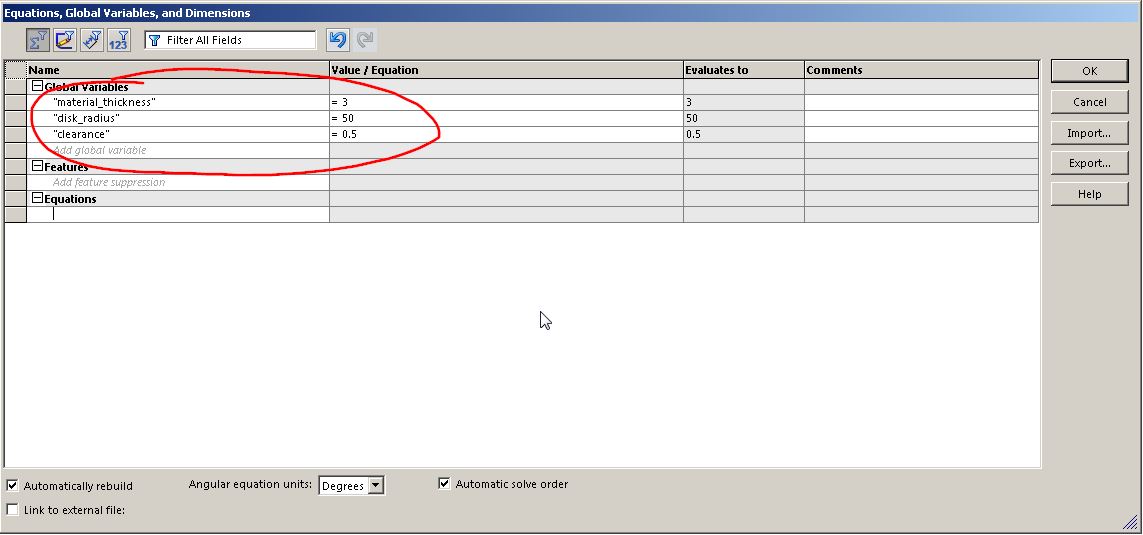Select the Ordered View icon
1143x535 pixels.
pyautogui.click(x=119, y=40)
